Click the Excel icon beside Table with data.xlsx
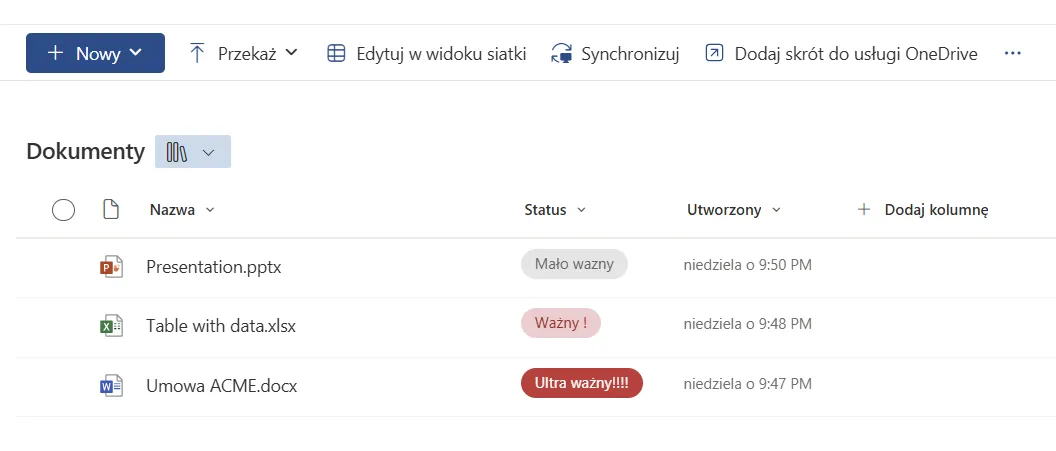 pyautogui.click(x=111, y=326)
